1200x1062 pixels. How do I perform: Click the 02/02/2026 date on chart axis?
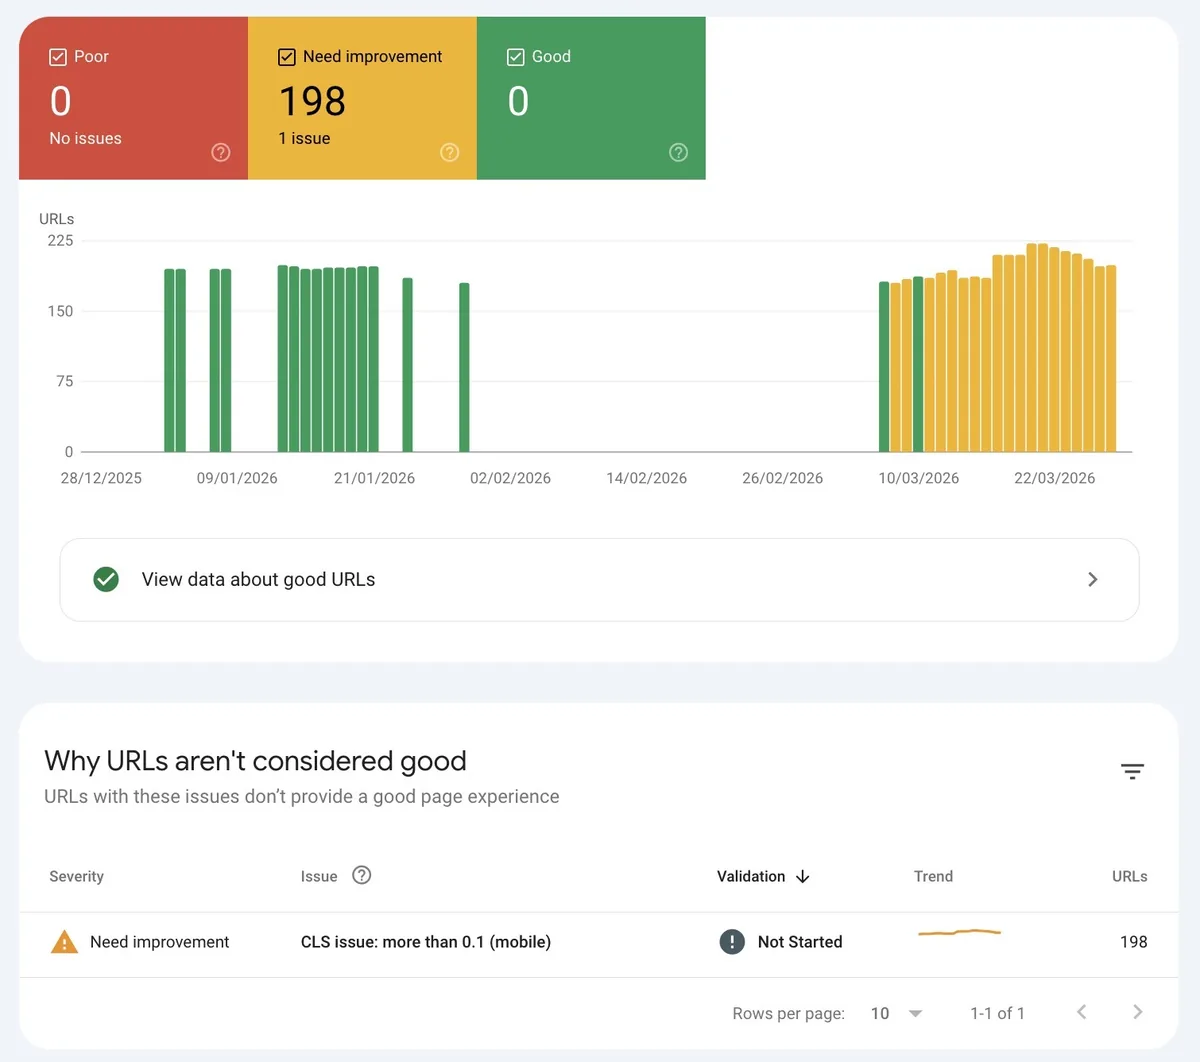click(510, 478)
